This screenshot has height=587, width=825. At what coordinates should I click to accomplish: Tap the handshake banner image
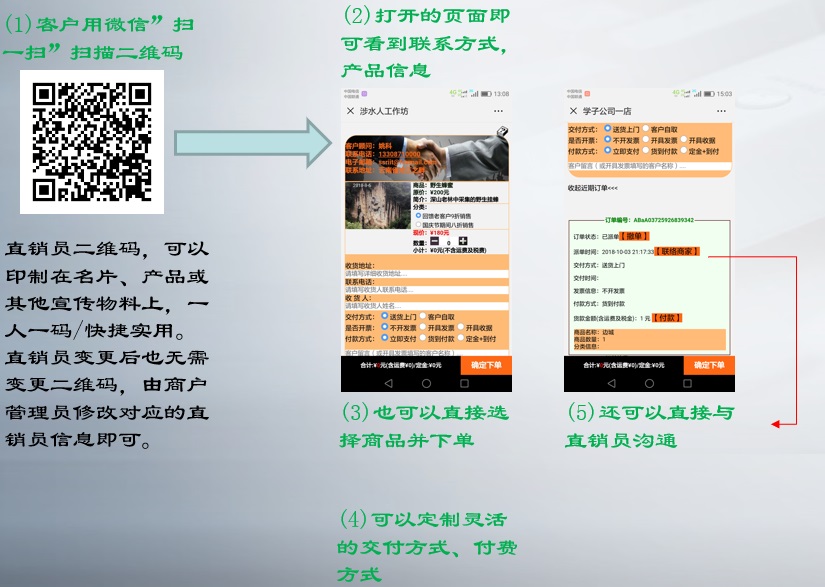coord(427,158)
